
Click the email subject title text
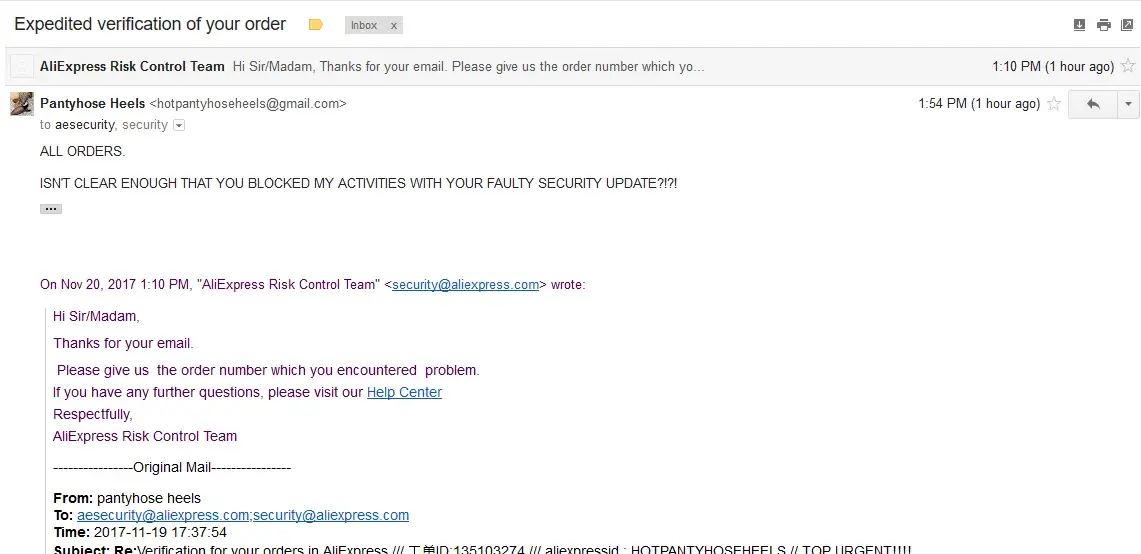[x=150, y=24]
